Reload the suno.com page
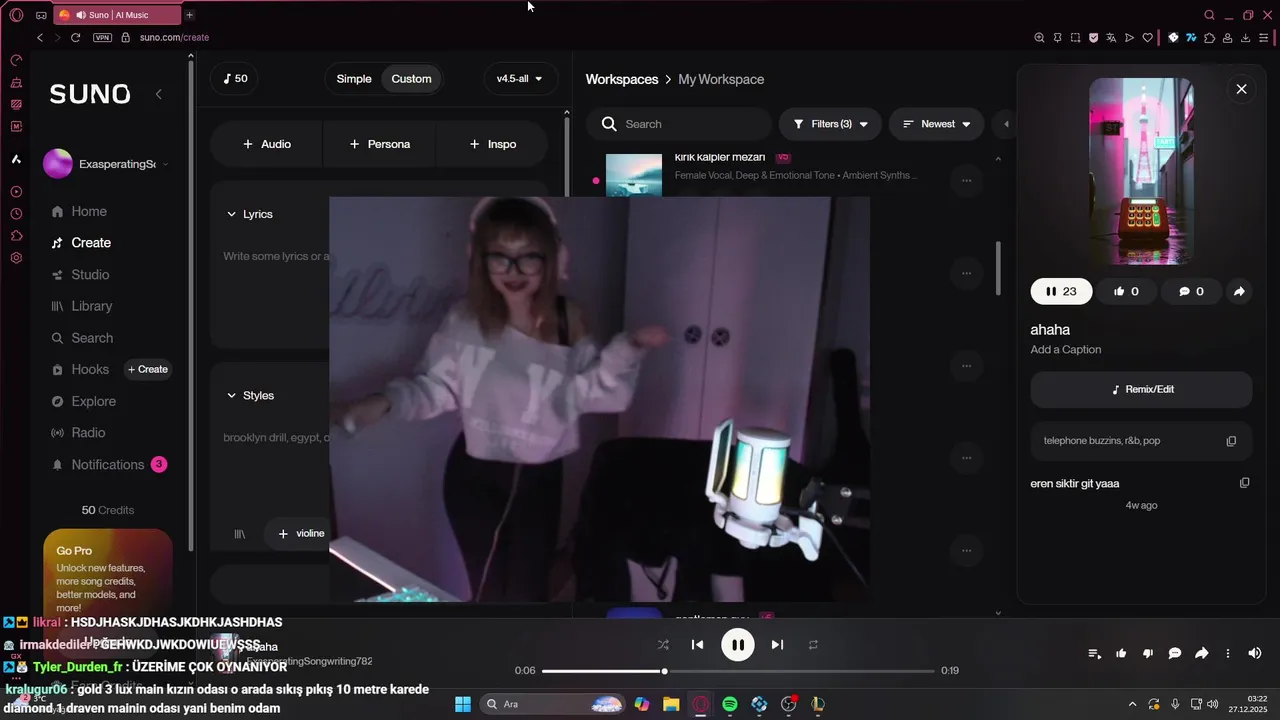Image resolution: width=1280 pixels, height=720 pixels. click(75, 37)
